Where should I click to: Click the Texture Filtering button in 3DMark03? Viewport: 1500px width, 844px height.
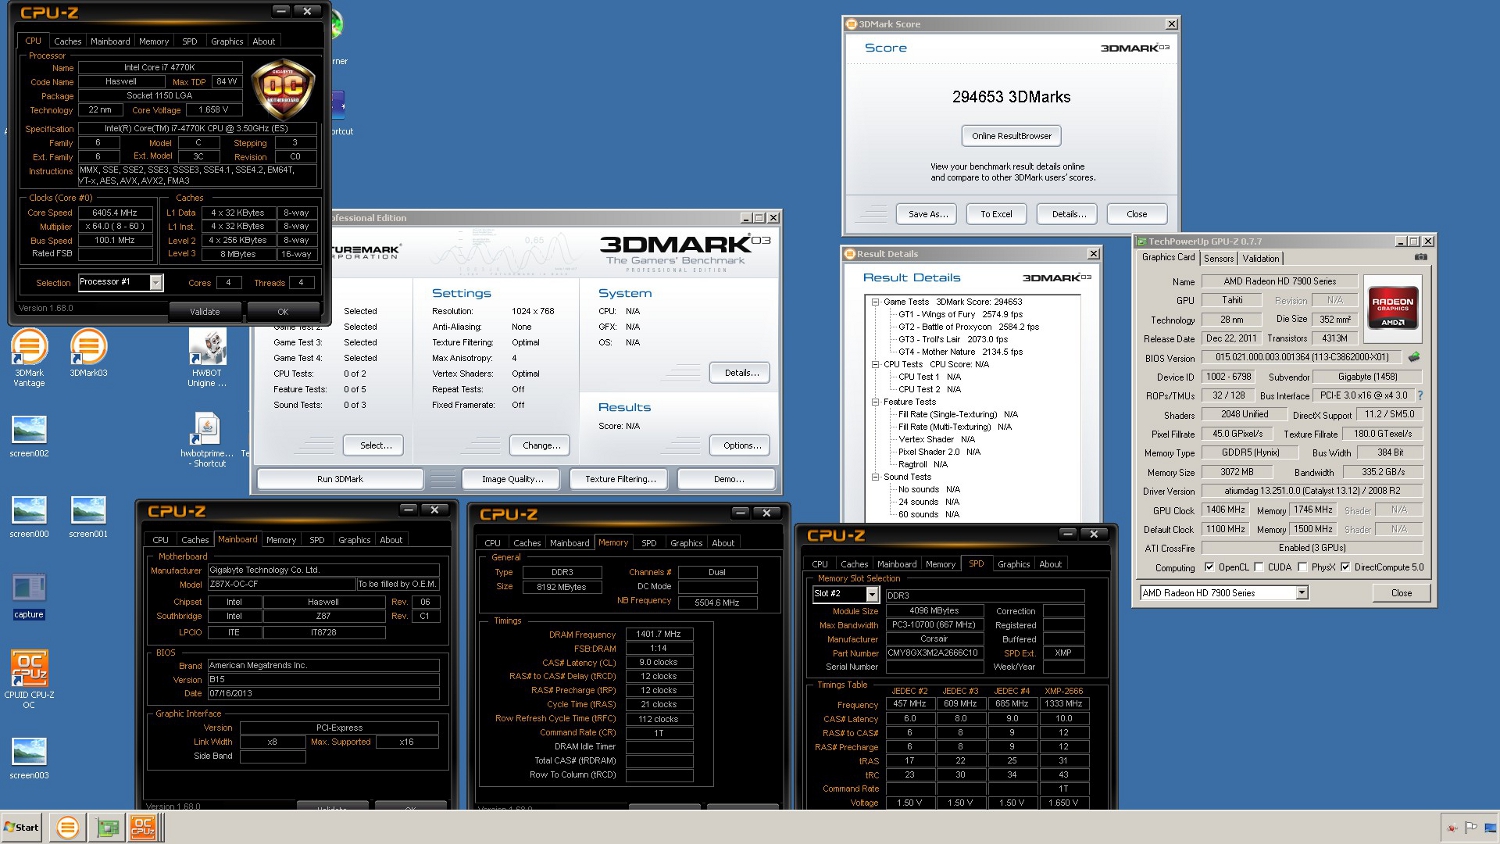click(620, 479)
